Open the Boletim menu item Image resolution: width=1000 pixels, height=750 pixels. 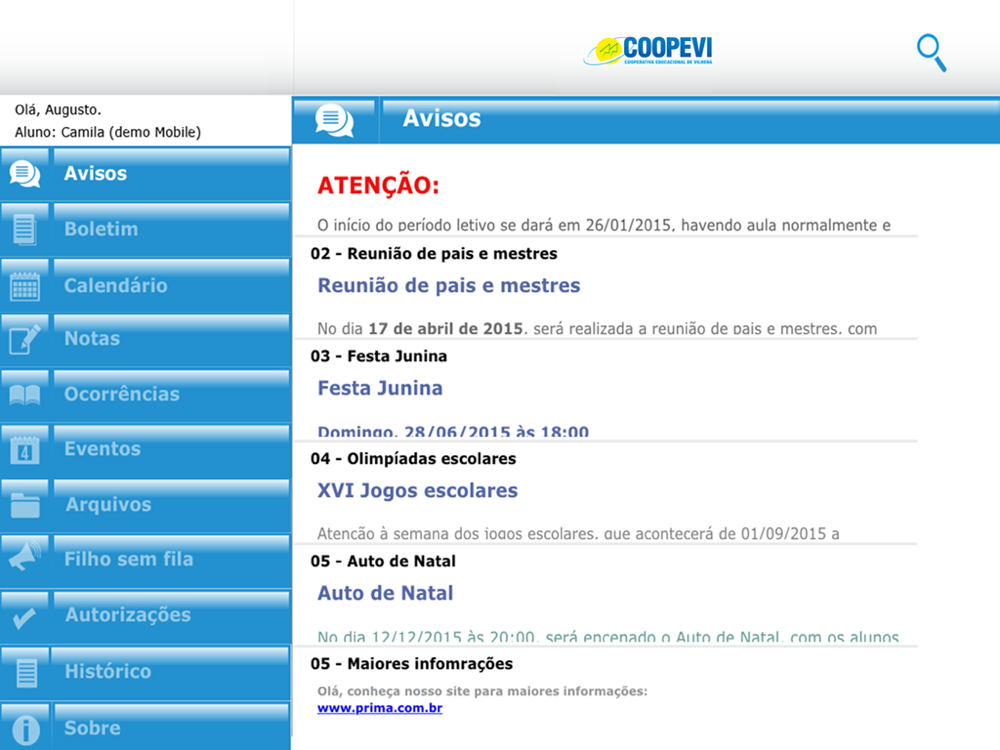(x=145, y=230)
